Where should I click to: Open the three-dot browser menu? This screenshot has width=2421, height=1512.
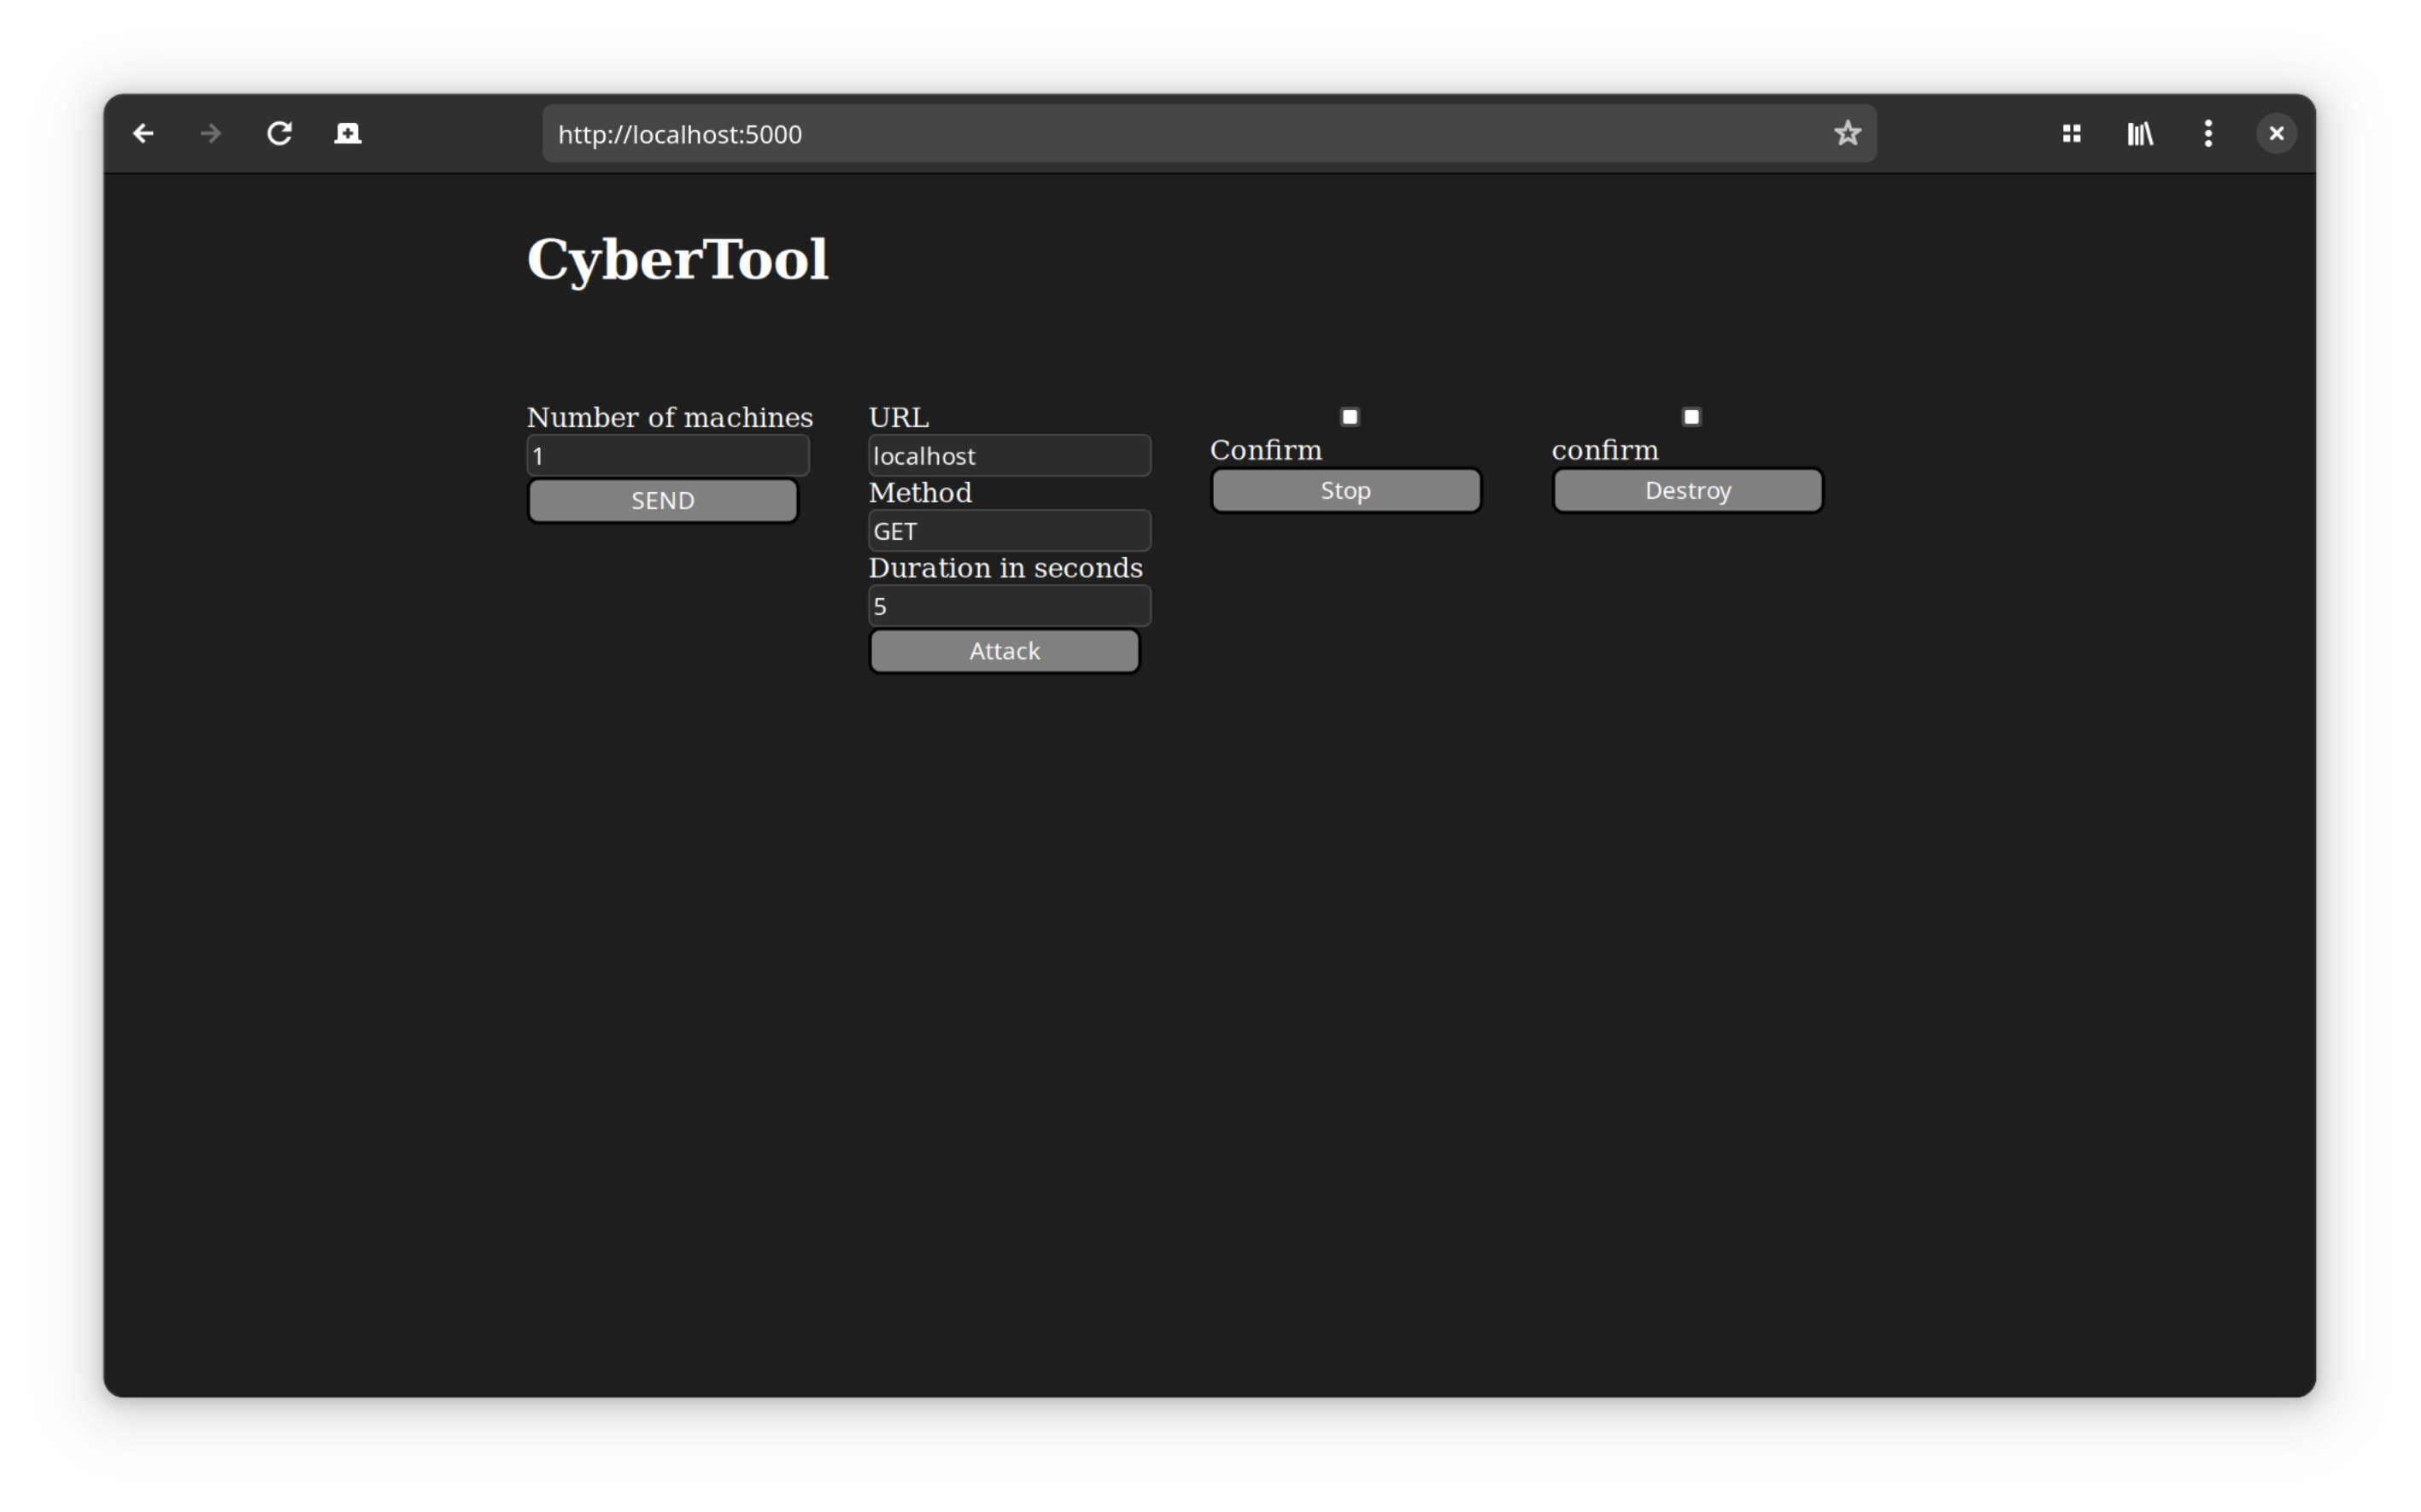coord(2208,134)
